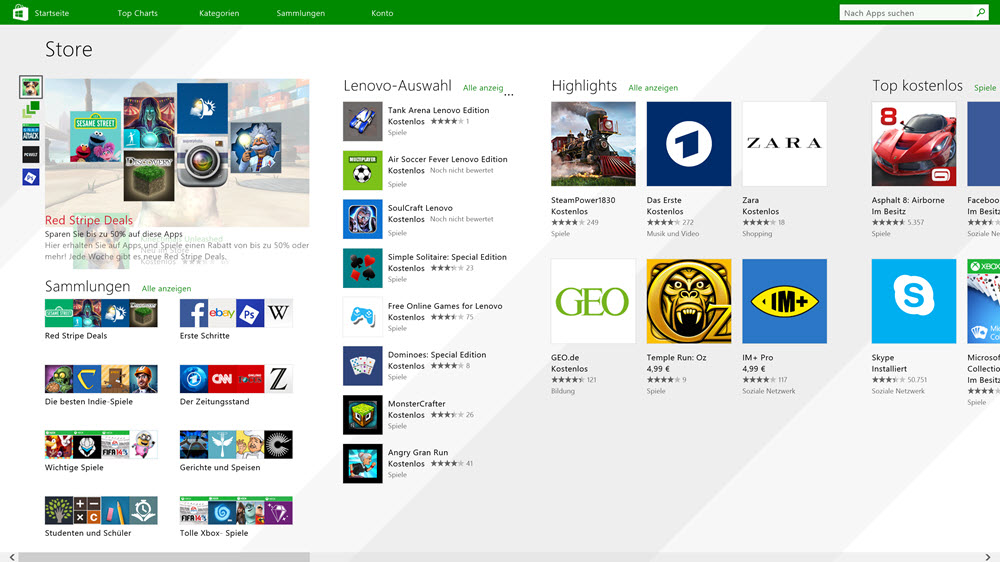Open Red Stripe Deals featured heading
The width and height of the screenshot is (1000, 562).
[89, 220]
